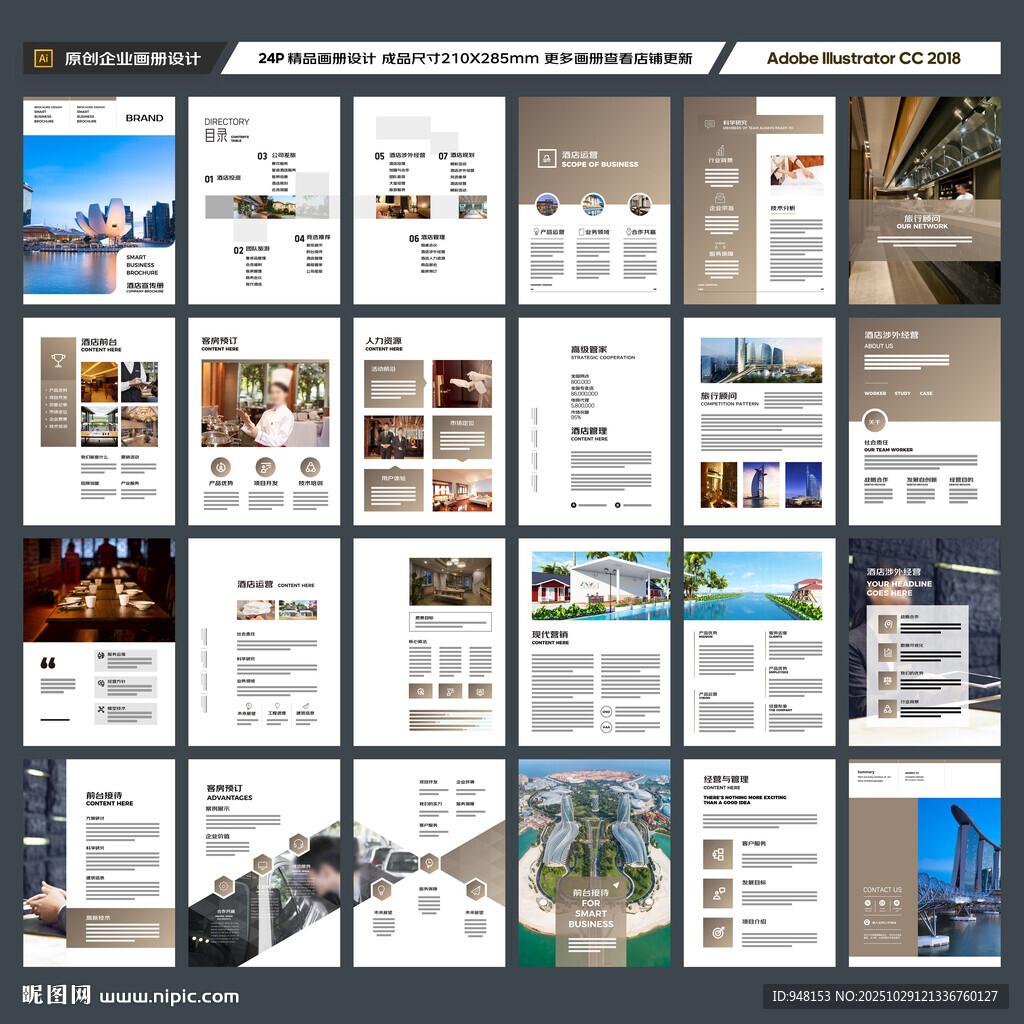
Task: Click the 07 酒店规划 directory entry
Action: pos(456,155)
